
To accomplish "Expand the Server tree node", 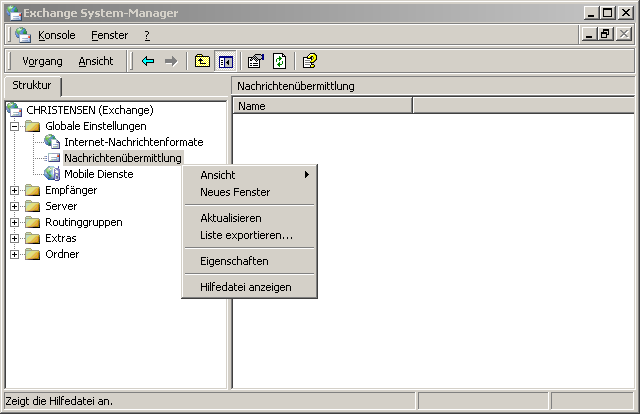I will click(x=14, y=206).
